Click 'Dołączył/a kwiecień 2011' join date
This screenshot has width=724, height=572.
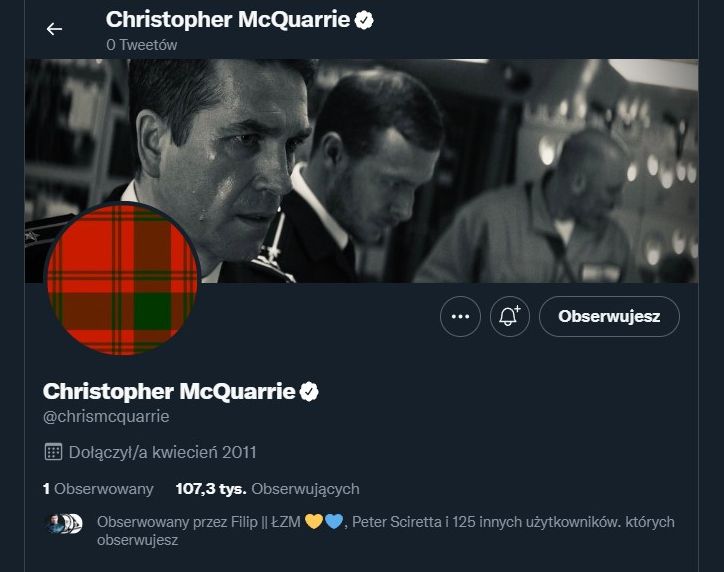163,452
